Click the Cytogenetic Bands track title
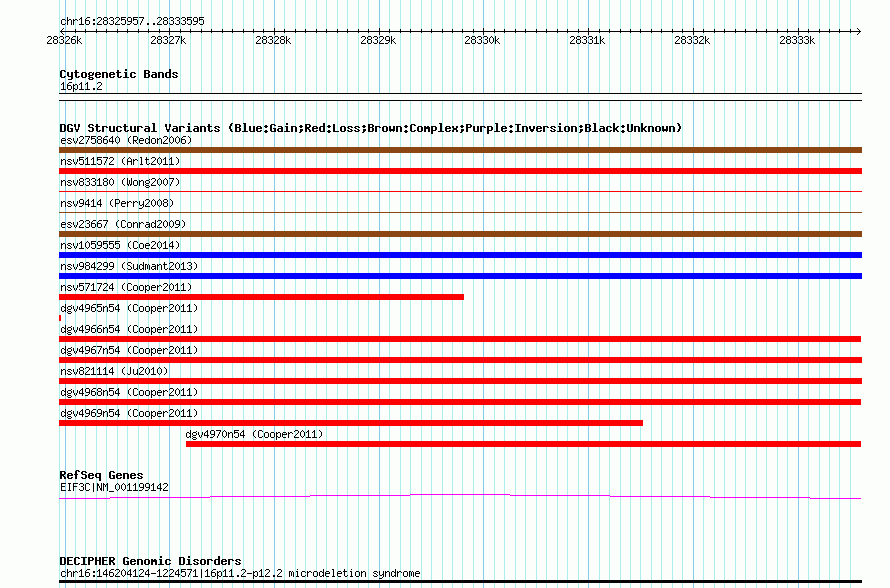 coord(119,74)
